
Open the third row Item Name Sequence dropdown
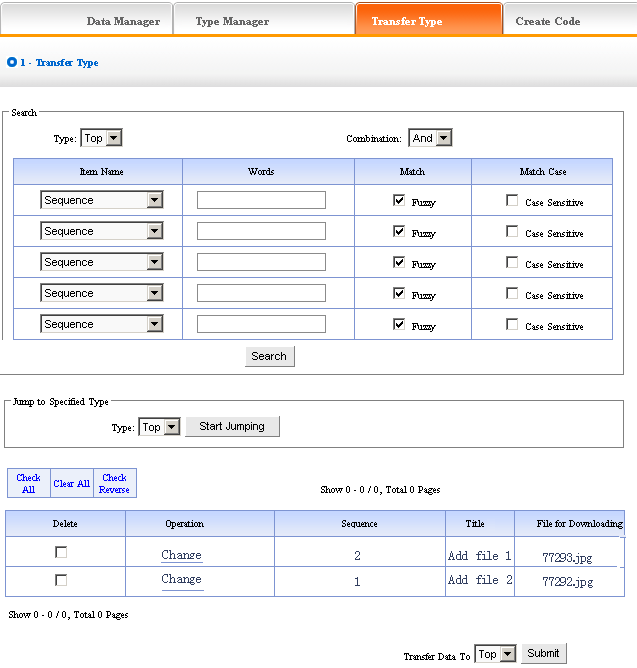pyautogui.click(x=102, y=262)
